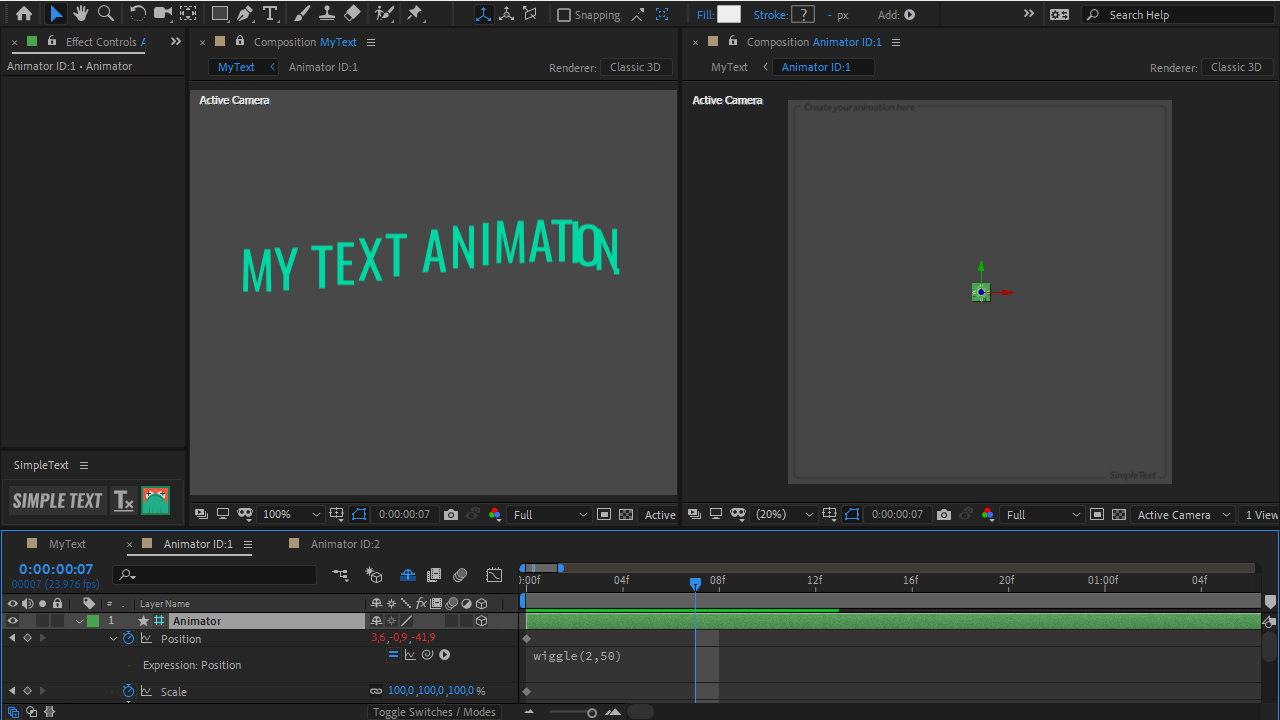Click the timeline zoom slider handle
Viewport: 1280px width, 720px height.
click(592, 712)
